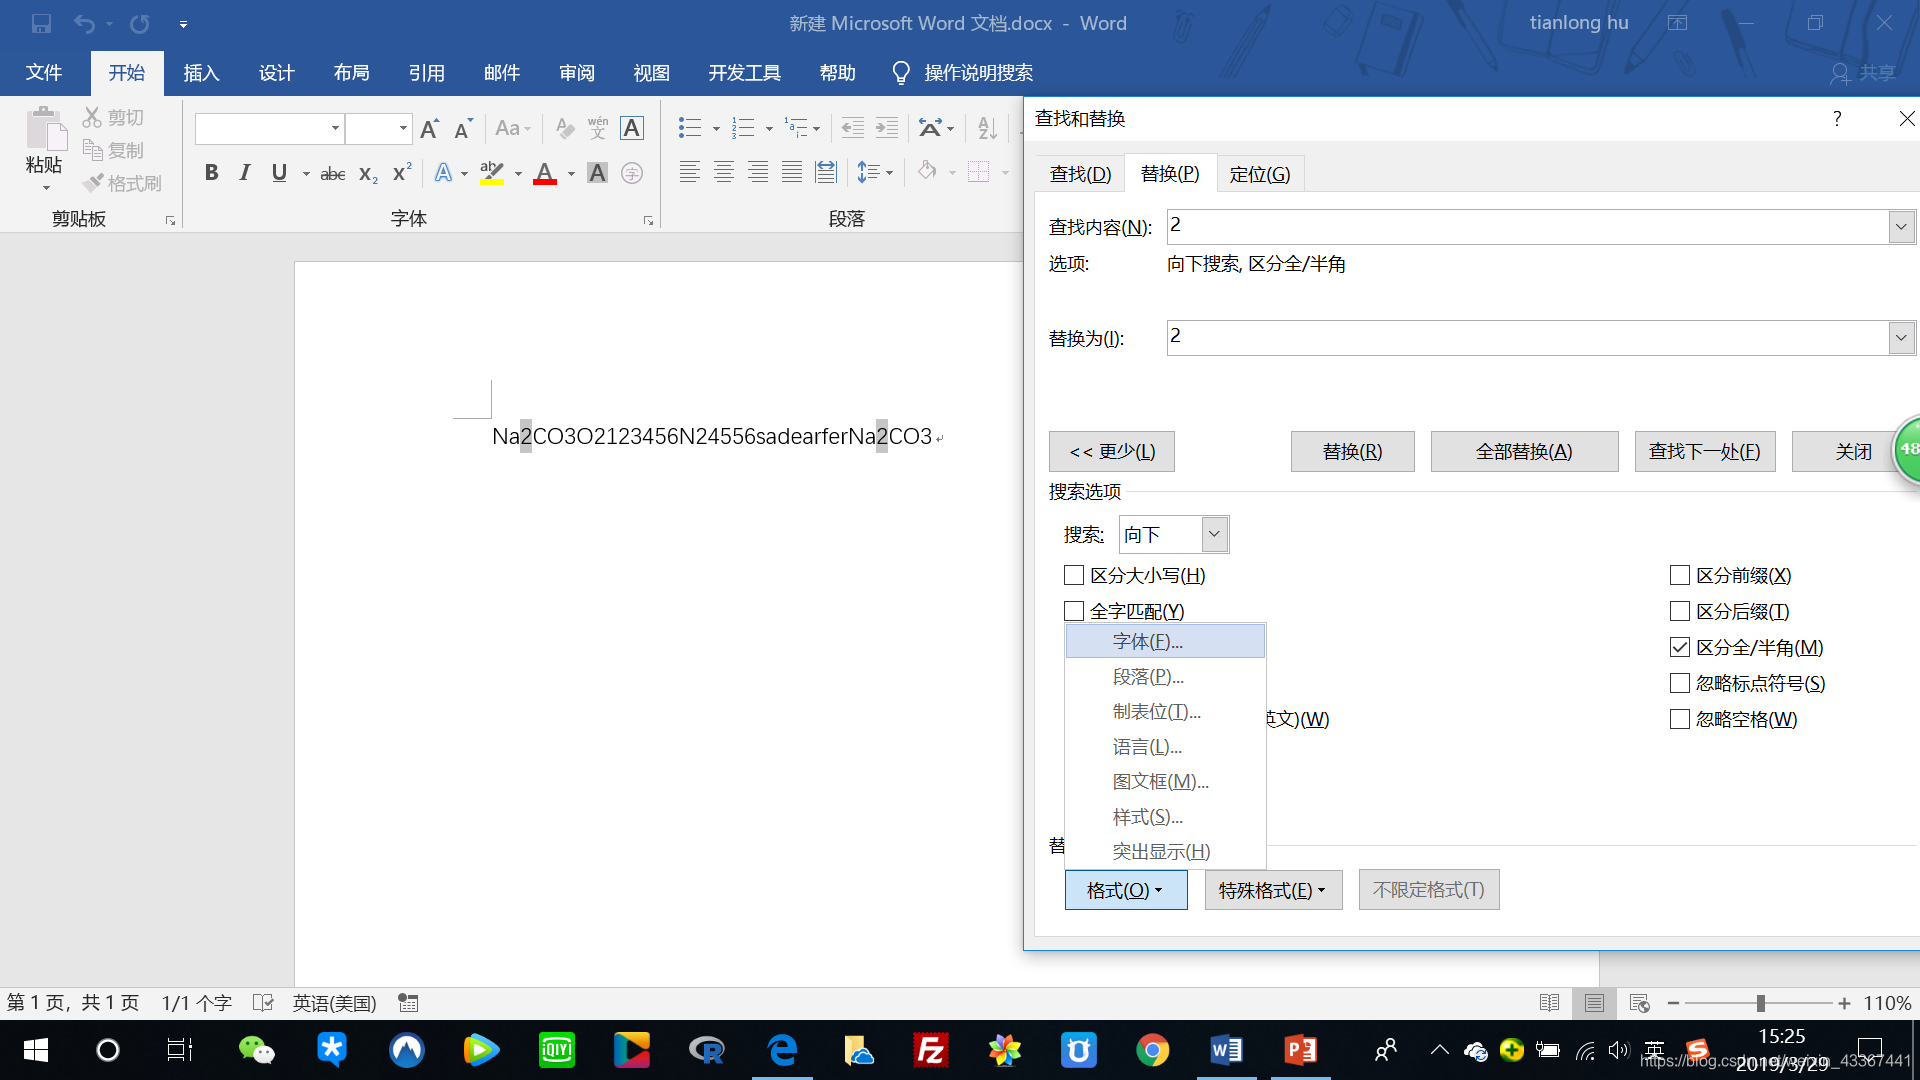
Task: Switch to the 定位 tab
Action: (1259, 174)
